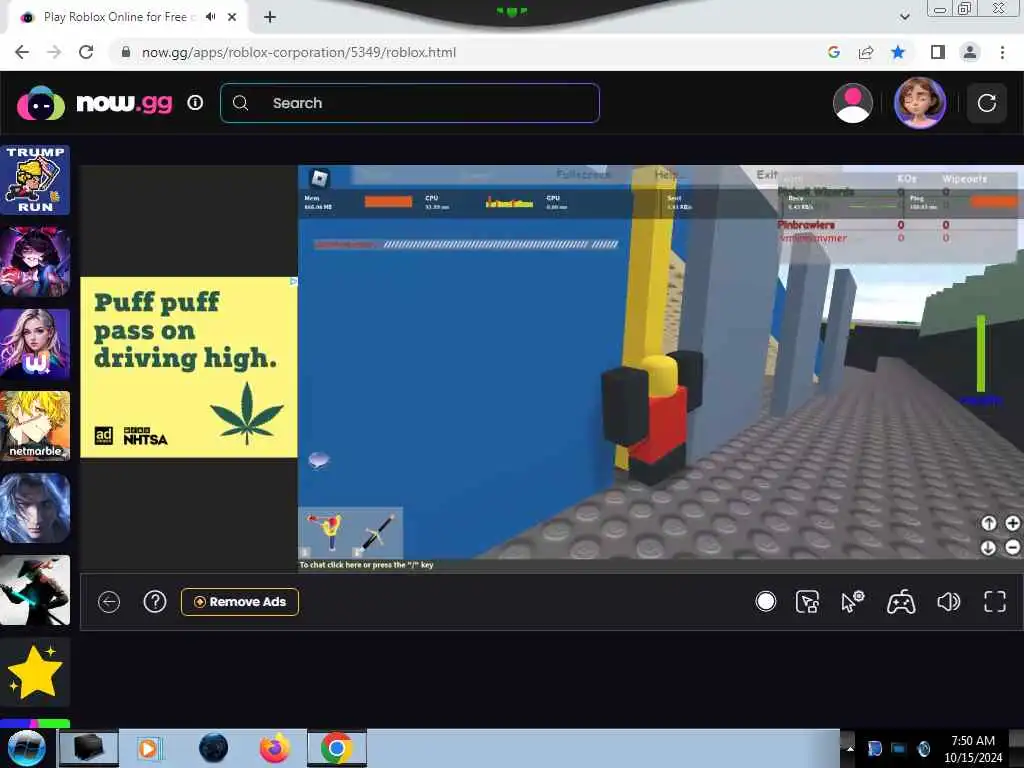The image size is (1024, 768).
Task: Open the yellow star sidebar icon
Action: (35, 672)
